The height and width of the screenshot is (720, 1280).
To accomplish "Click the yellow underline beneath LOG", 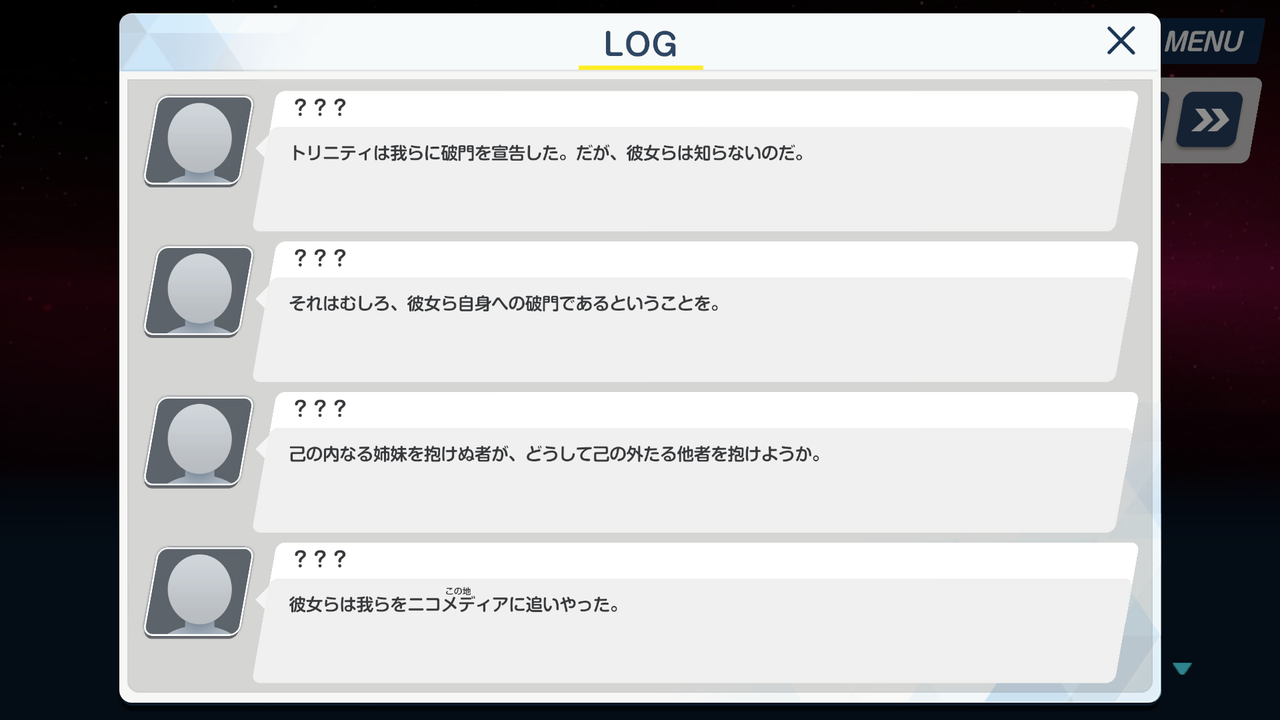I will [x=641, y=67].
